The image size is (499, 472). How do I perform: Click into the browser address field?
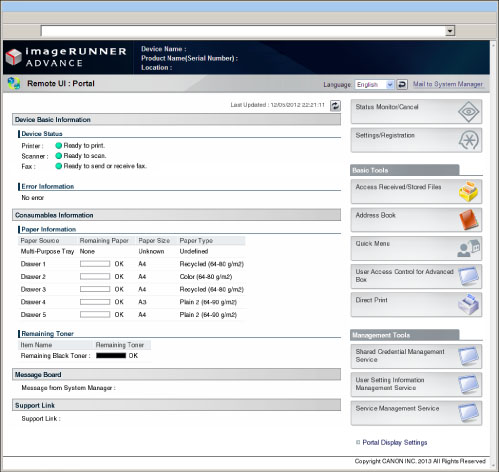click(243, 31)
